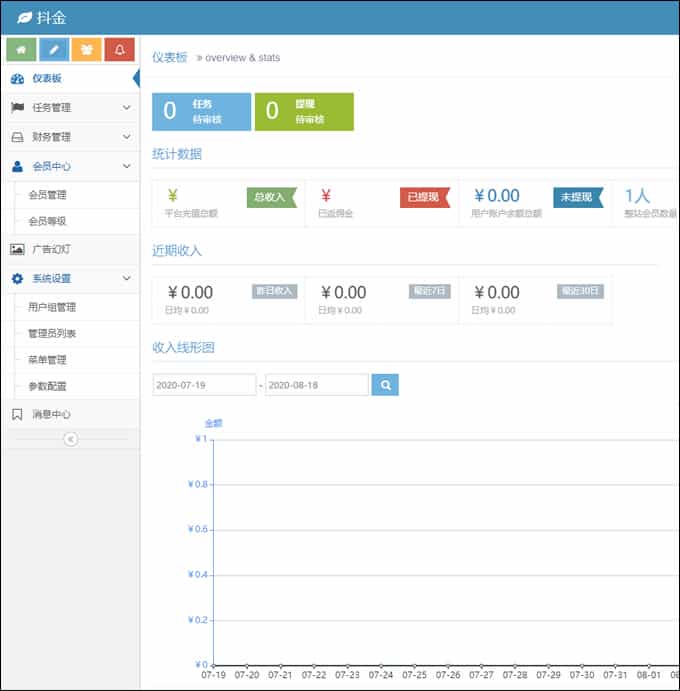Open 会员管理 submenu item
680x691 pixels.
point(47,195)
